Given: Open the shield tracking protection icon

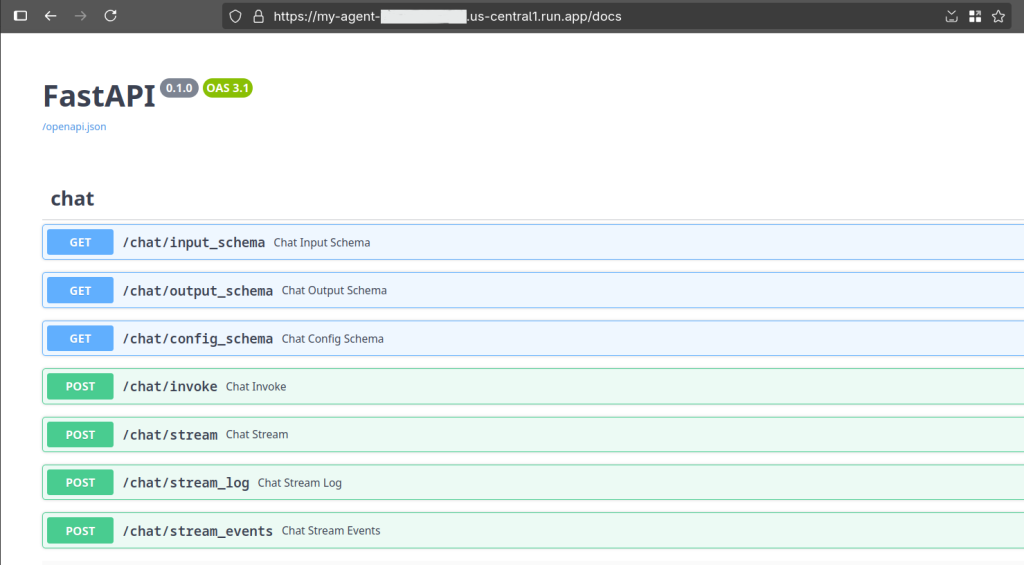Looking at the screenshot, I should tap(236, 16).
